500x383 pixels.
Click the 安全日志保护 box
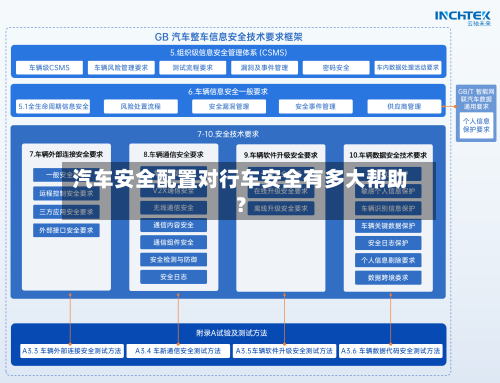388,243
